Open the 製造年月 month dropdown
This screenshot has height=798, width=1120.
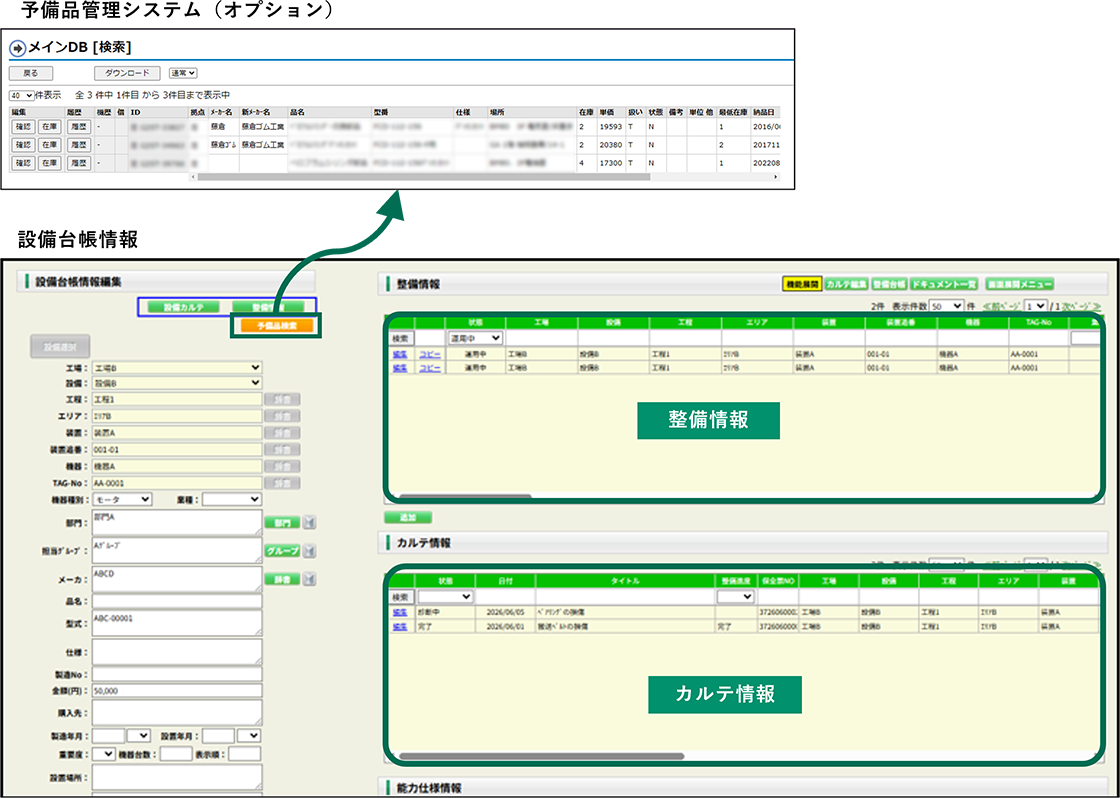click(x=139, y=735)
